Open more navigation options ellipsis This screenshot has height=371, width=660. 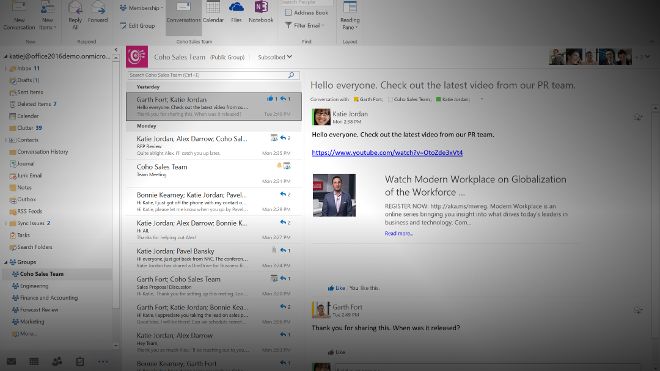[103, 361]
